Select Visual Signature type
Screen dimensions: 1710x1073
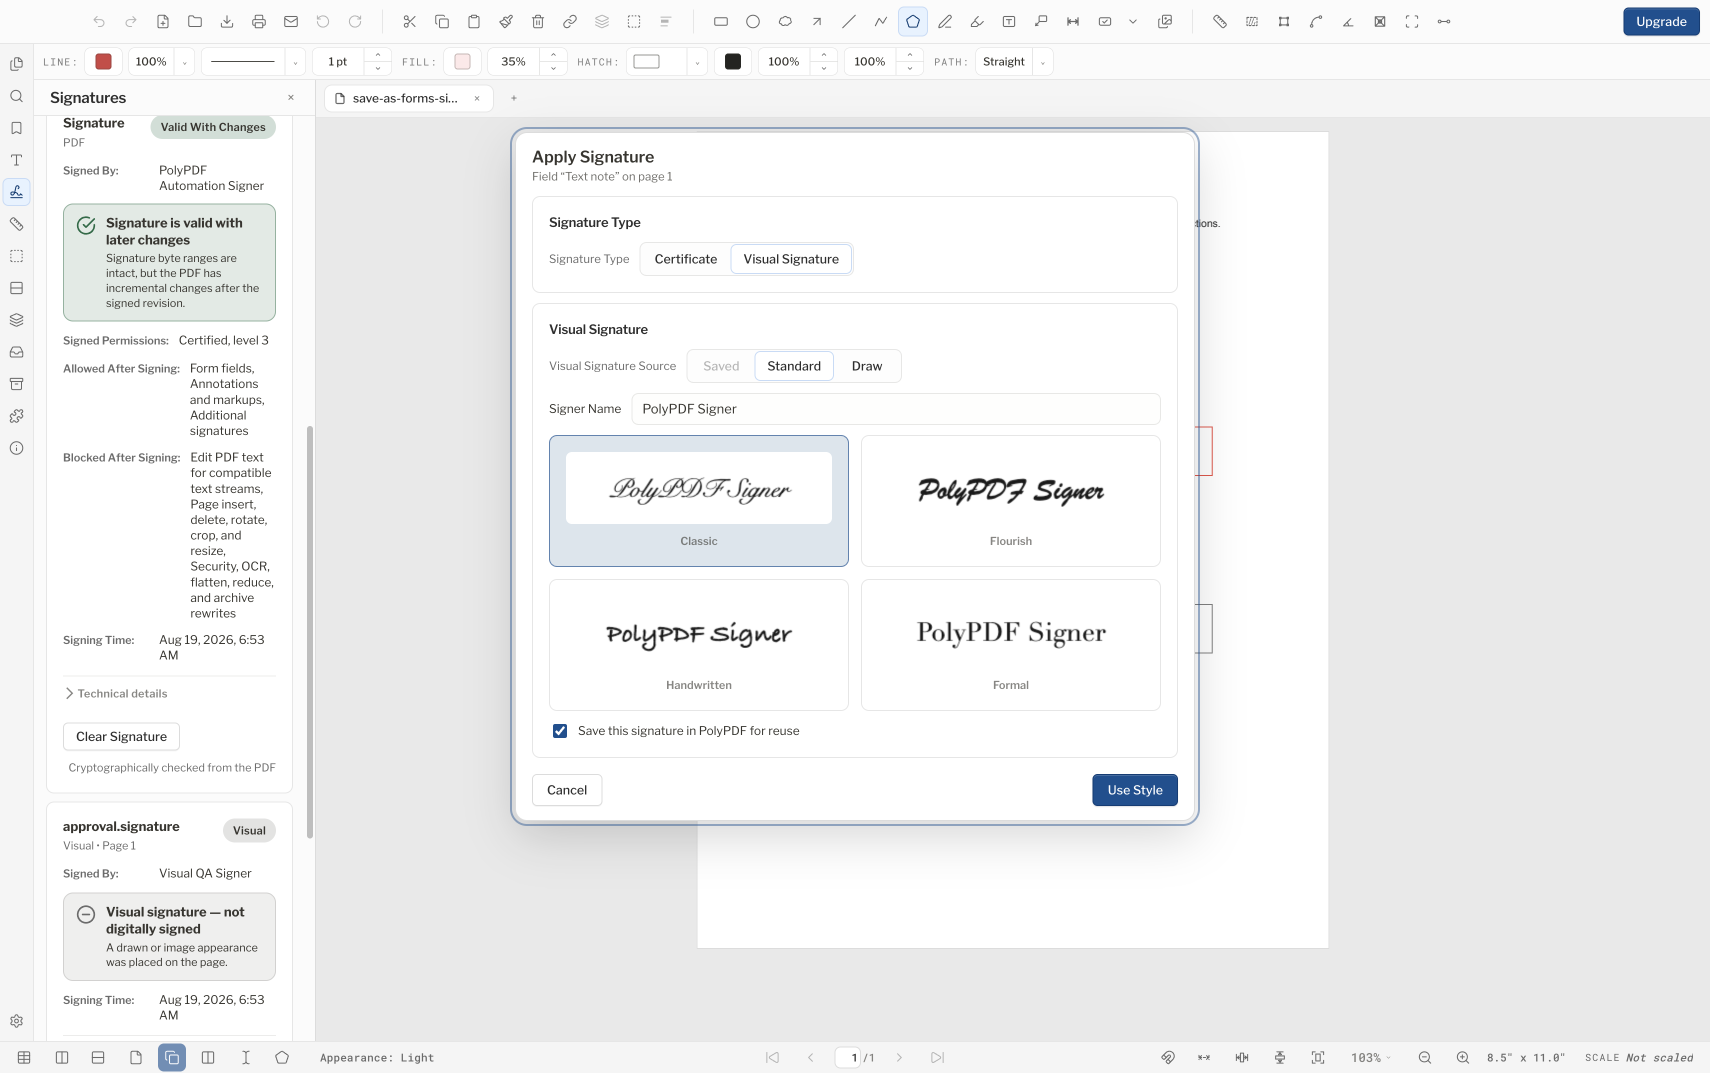tap(791, 259)
